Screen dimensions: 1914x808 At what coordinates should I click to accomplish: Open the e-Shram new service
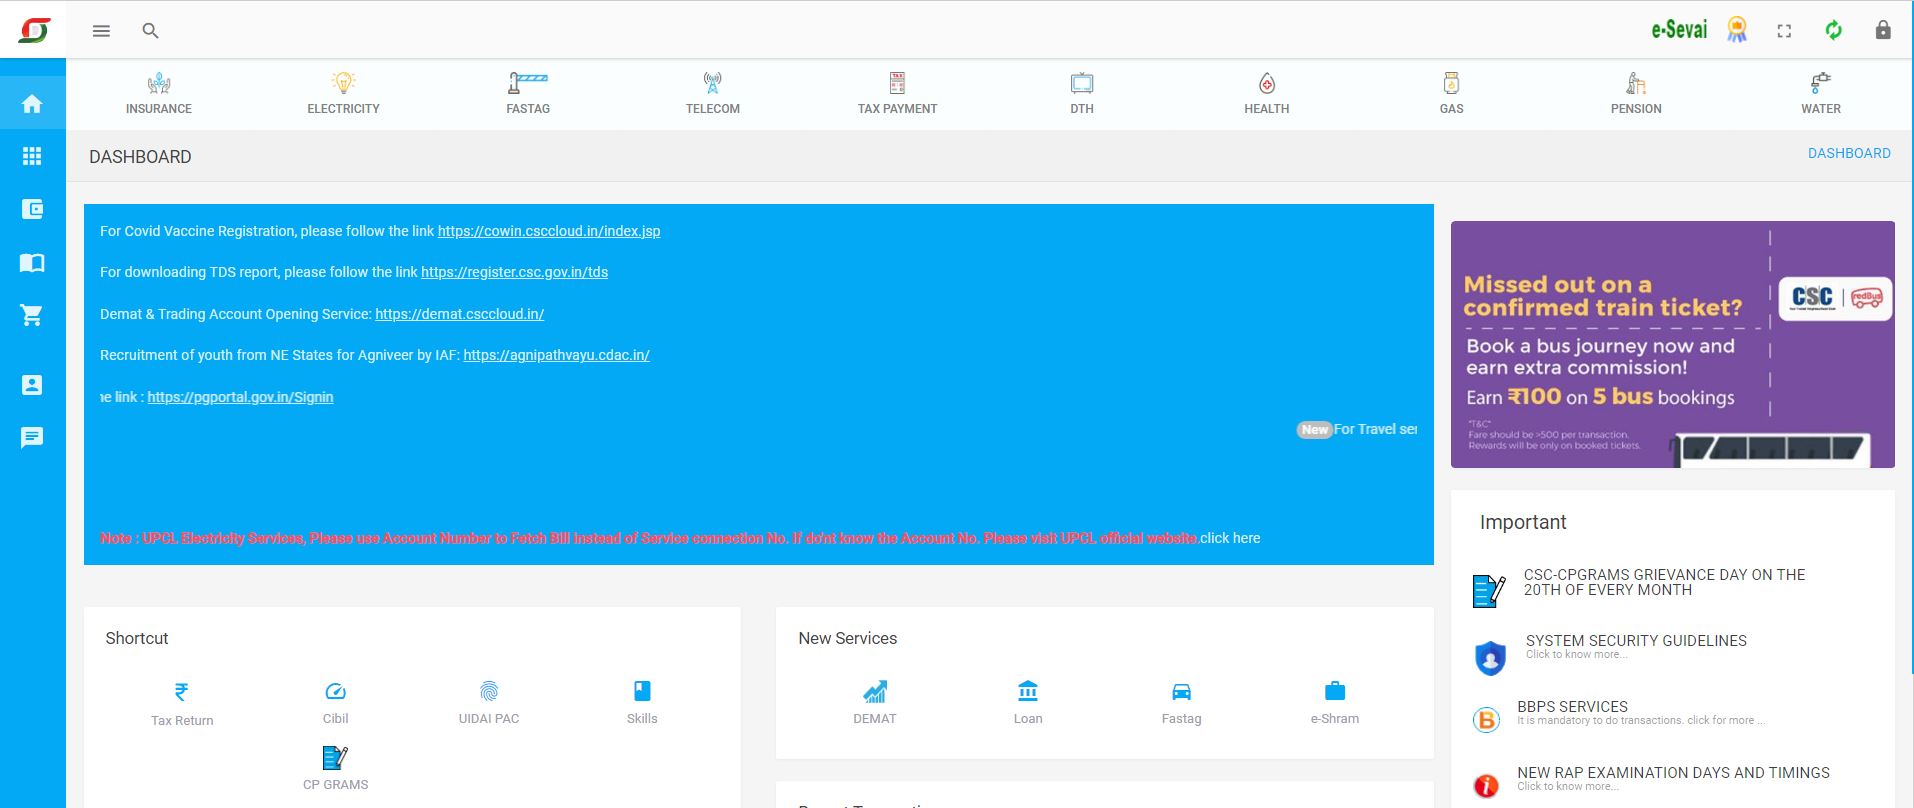[1335, 703]
